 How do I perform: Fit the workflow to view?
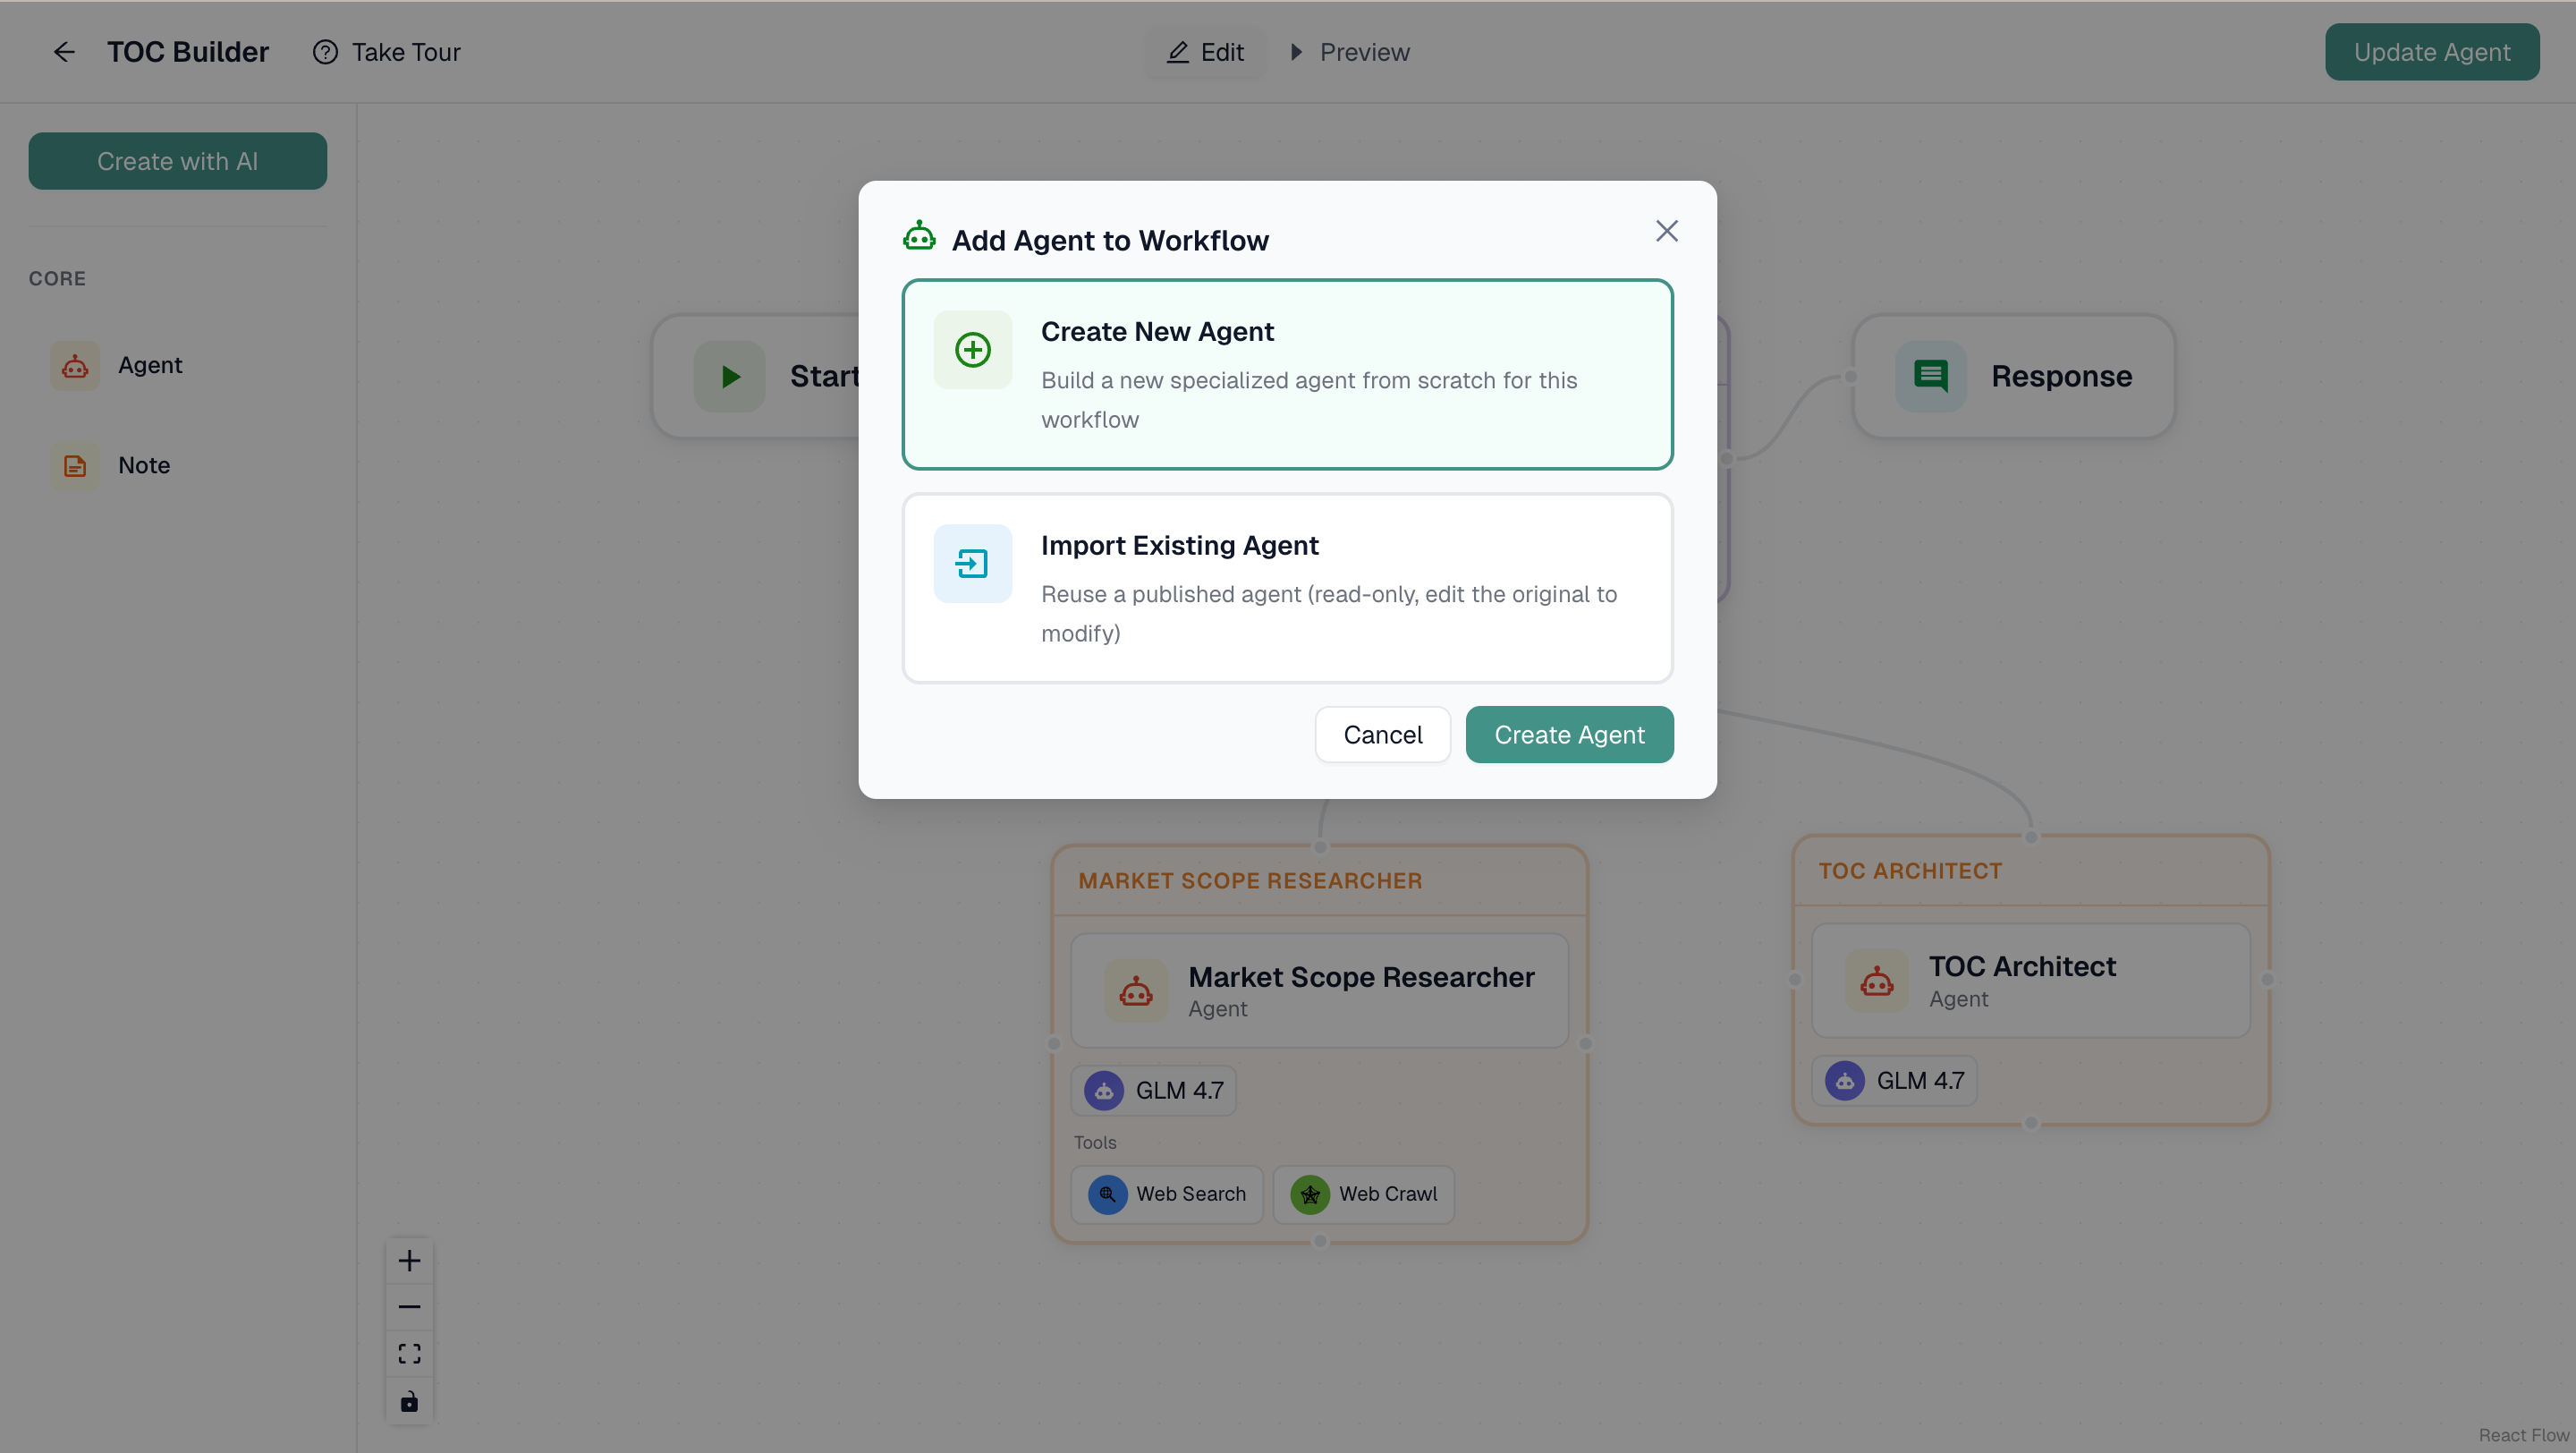click(409, 1353)
